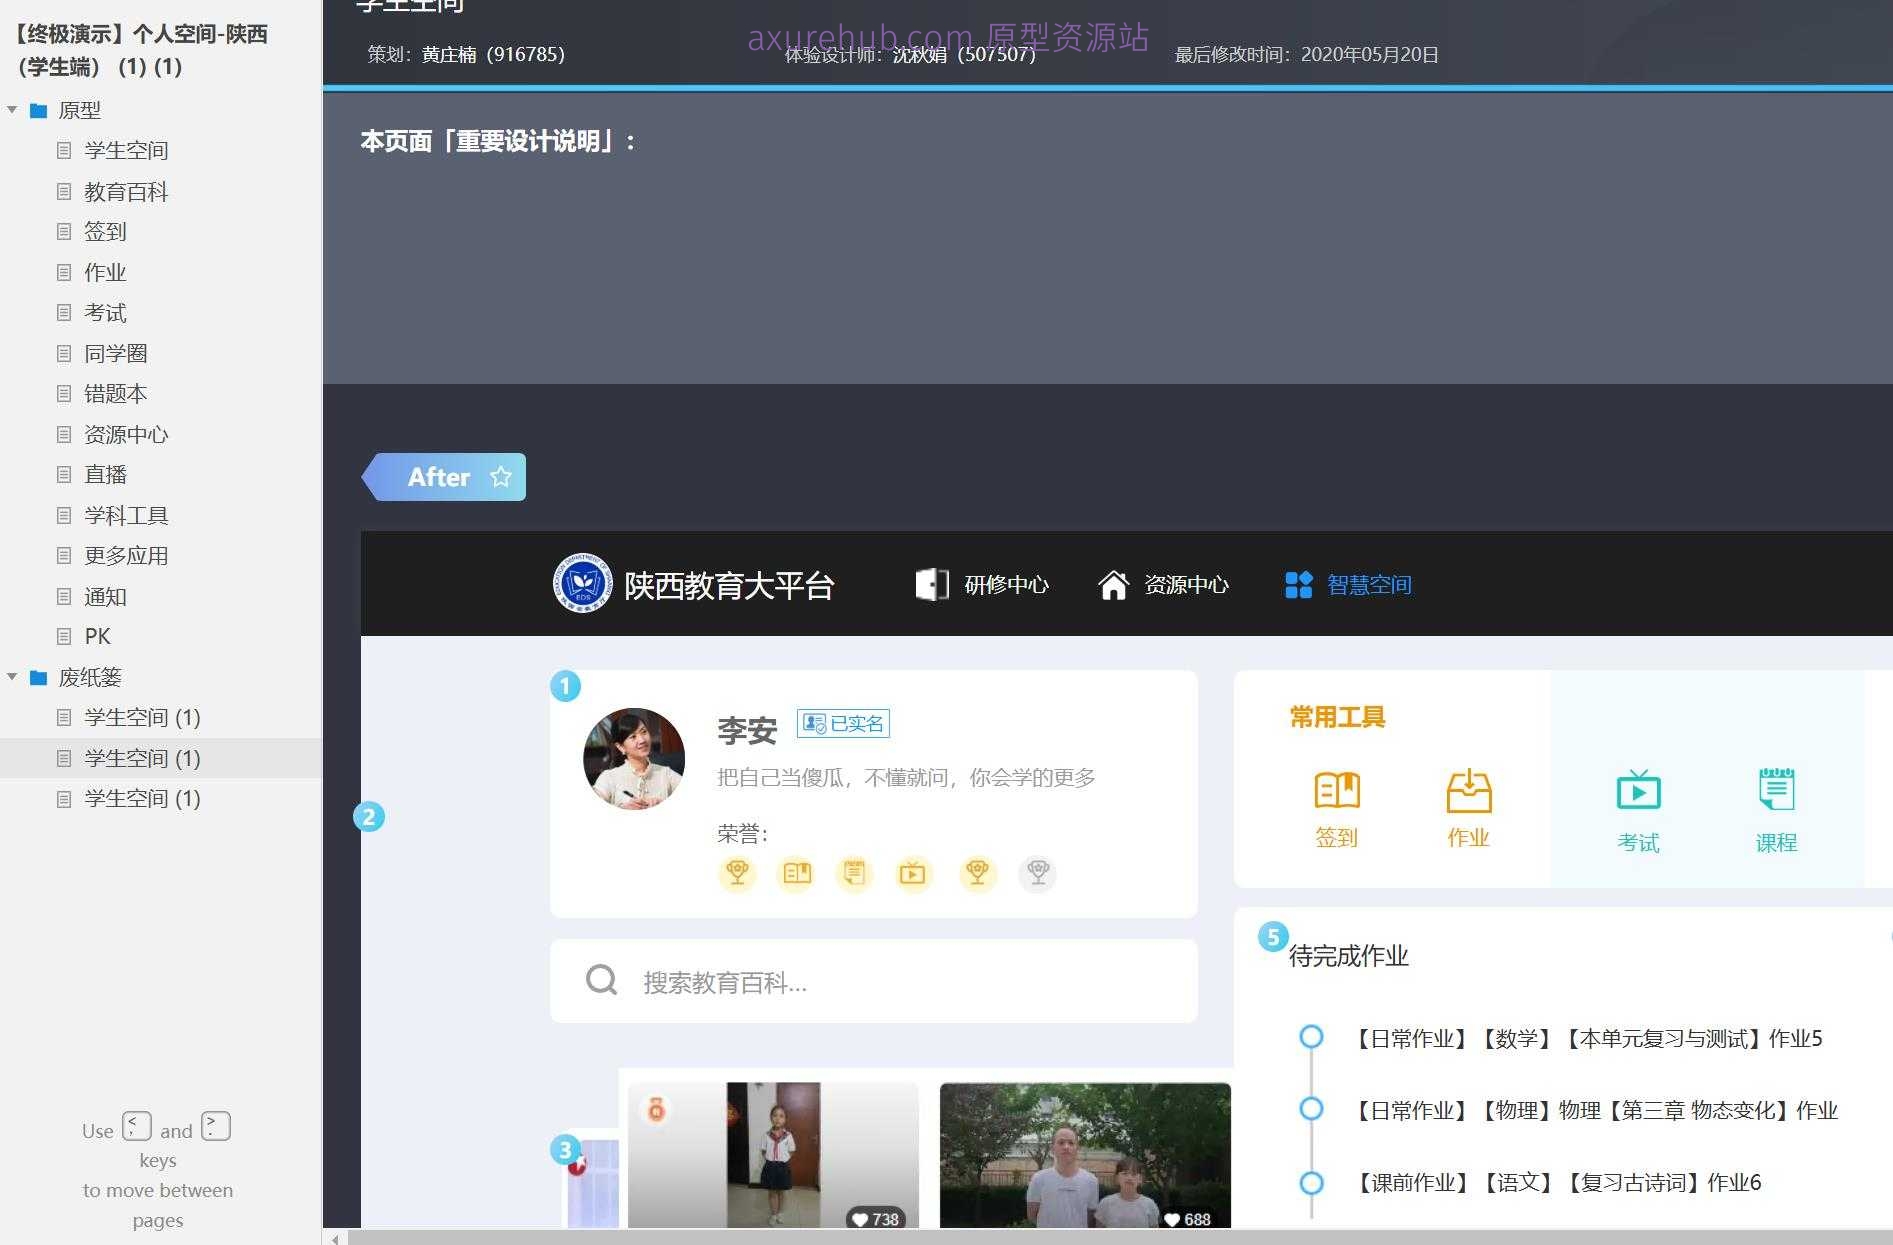Collapse the 废纸篓 folder in sidebar
Screen dimensions: 1893x1245
click(x=12, y=677)
